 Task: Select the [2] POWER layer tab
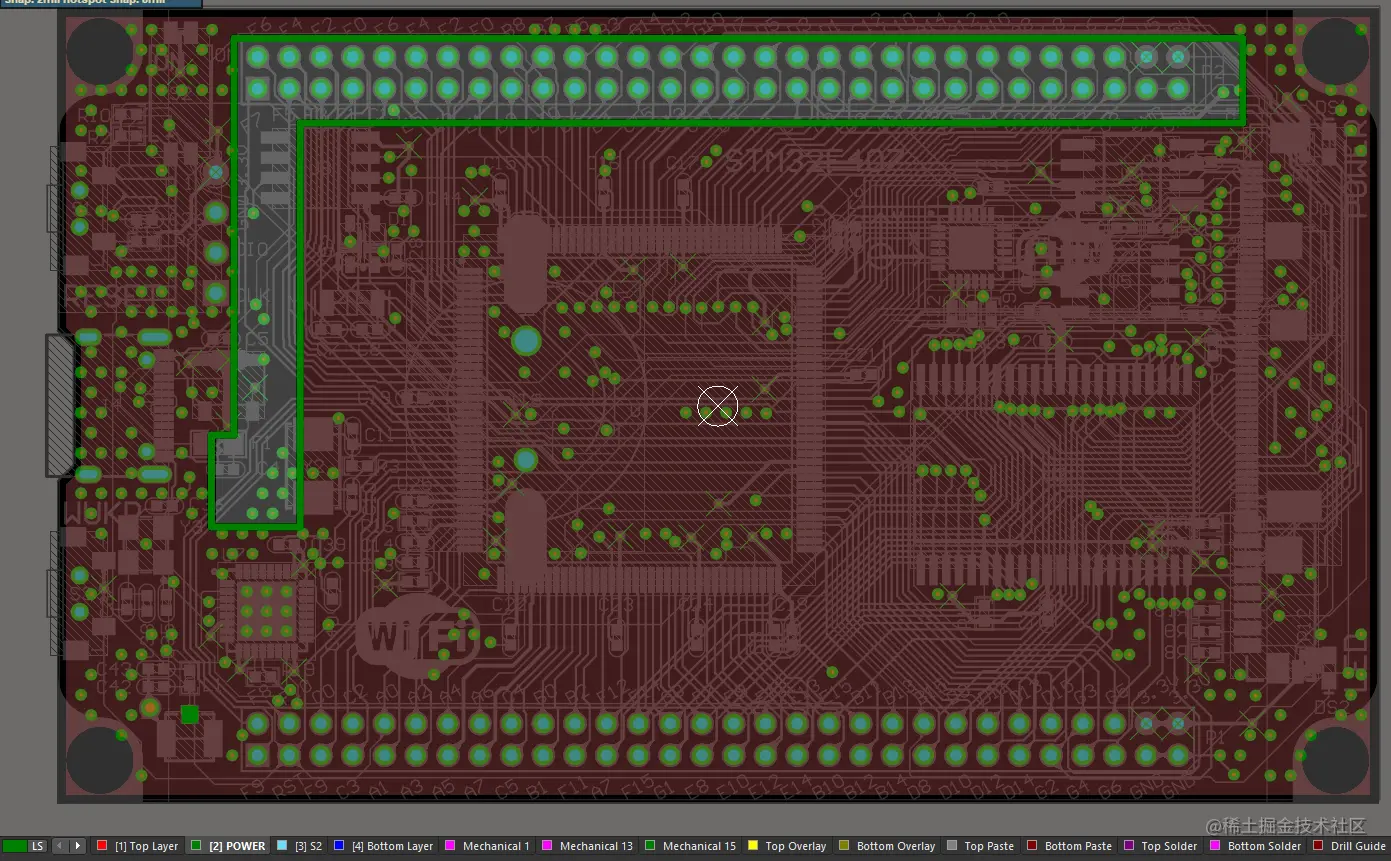pos(229,846)
